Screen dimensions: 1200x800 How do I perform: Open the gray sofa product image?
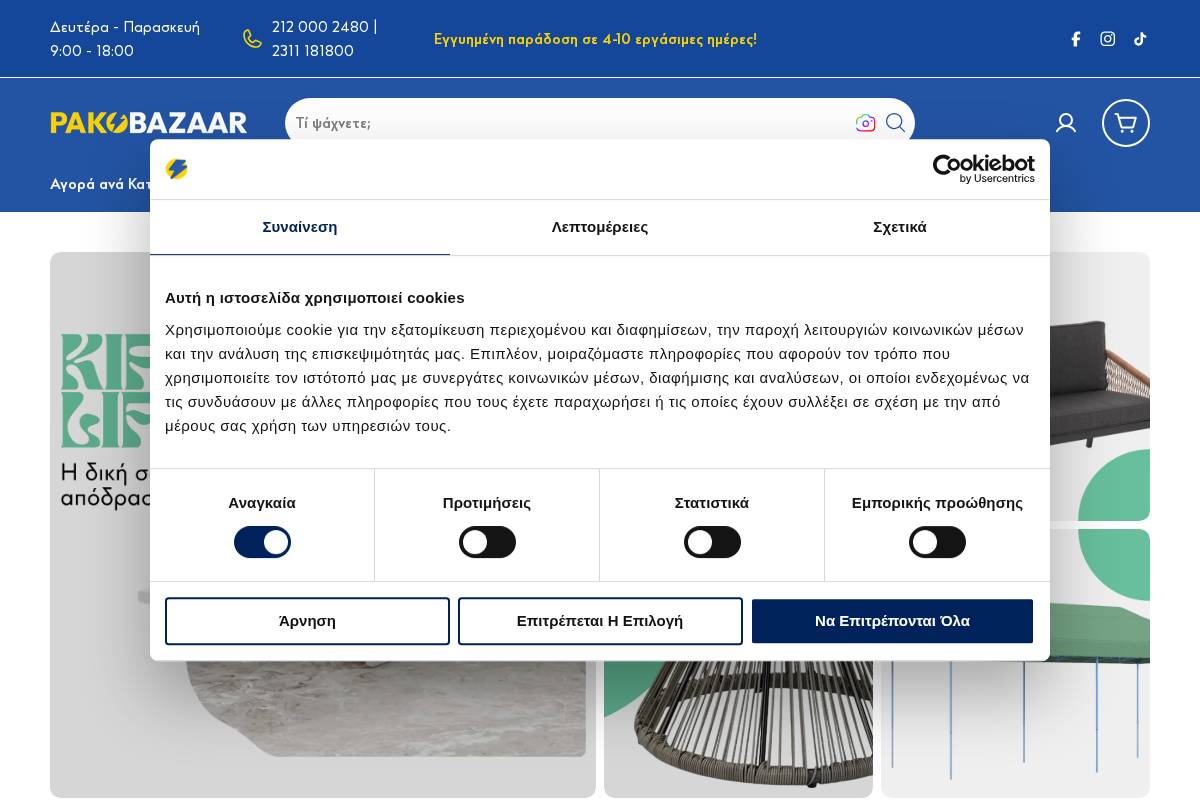[x=1100, y=386]
